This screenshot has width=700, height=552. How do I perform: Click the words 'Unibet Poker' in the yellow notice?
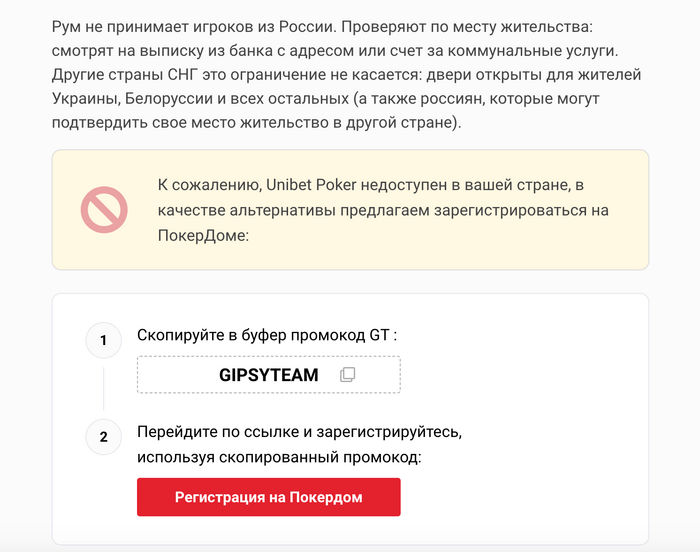311,185
